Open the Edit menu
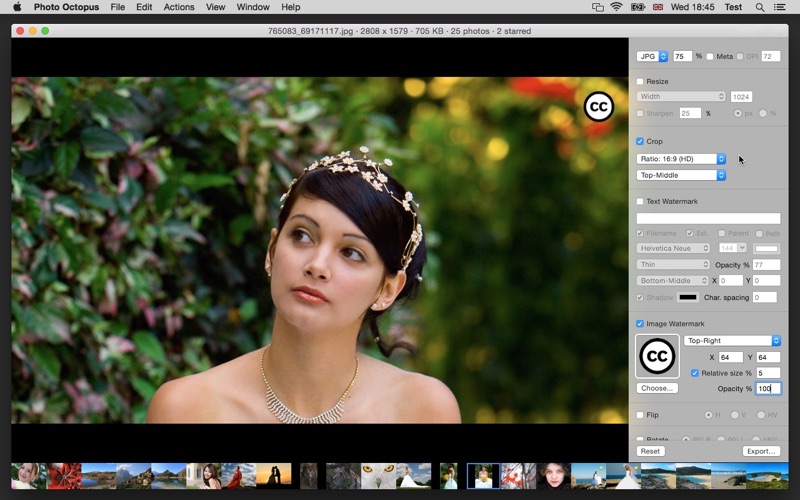Viewport: 800px width, 500px height. [144, 7]
